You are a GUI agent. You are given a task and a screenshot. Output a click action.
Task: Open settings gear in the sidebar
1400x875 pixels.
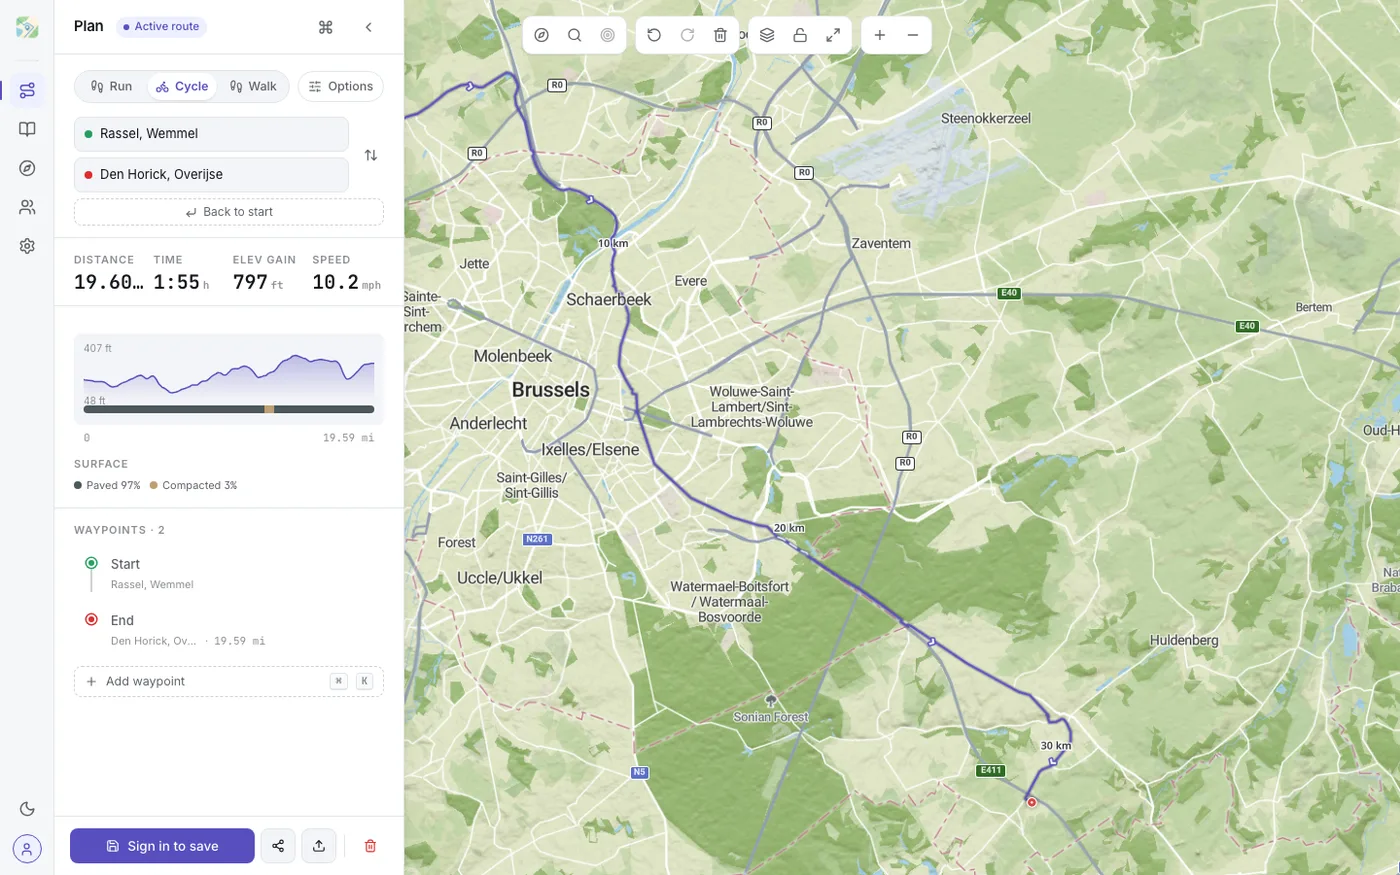coord(27,246)
